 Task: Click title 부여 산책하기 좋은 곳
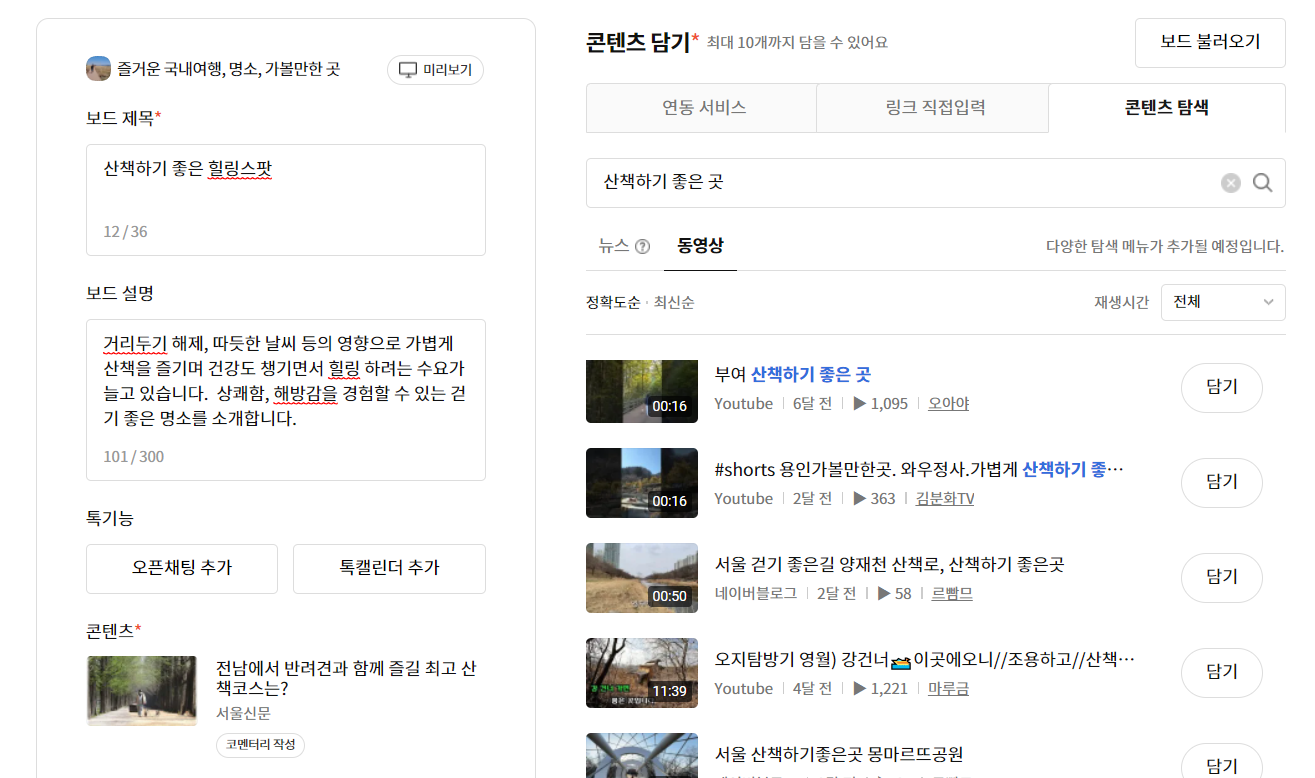pyautogui.click(x=793, y=374)
